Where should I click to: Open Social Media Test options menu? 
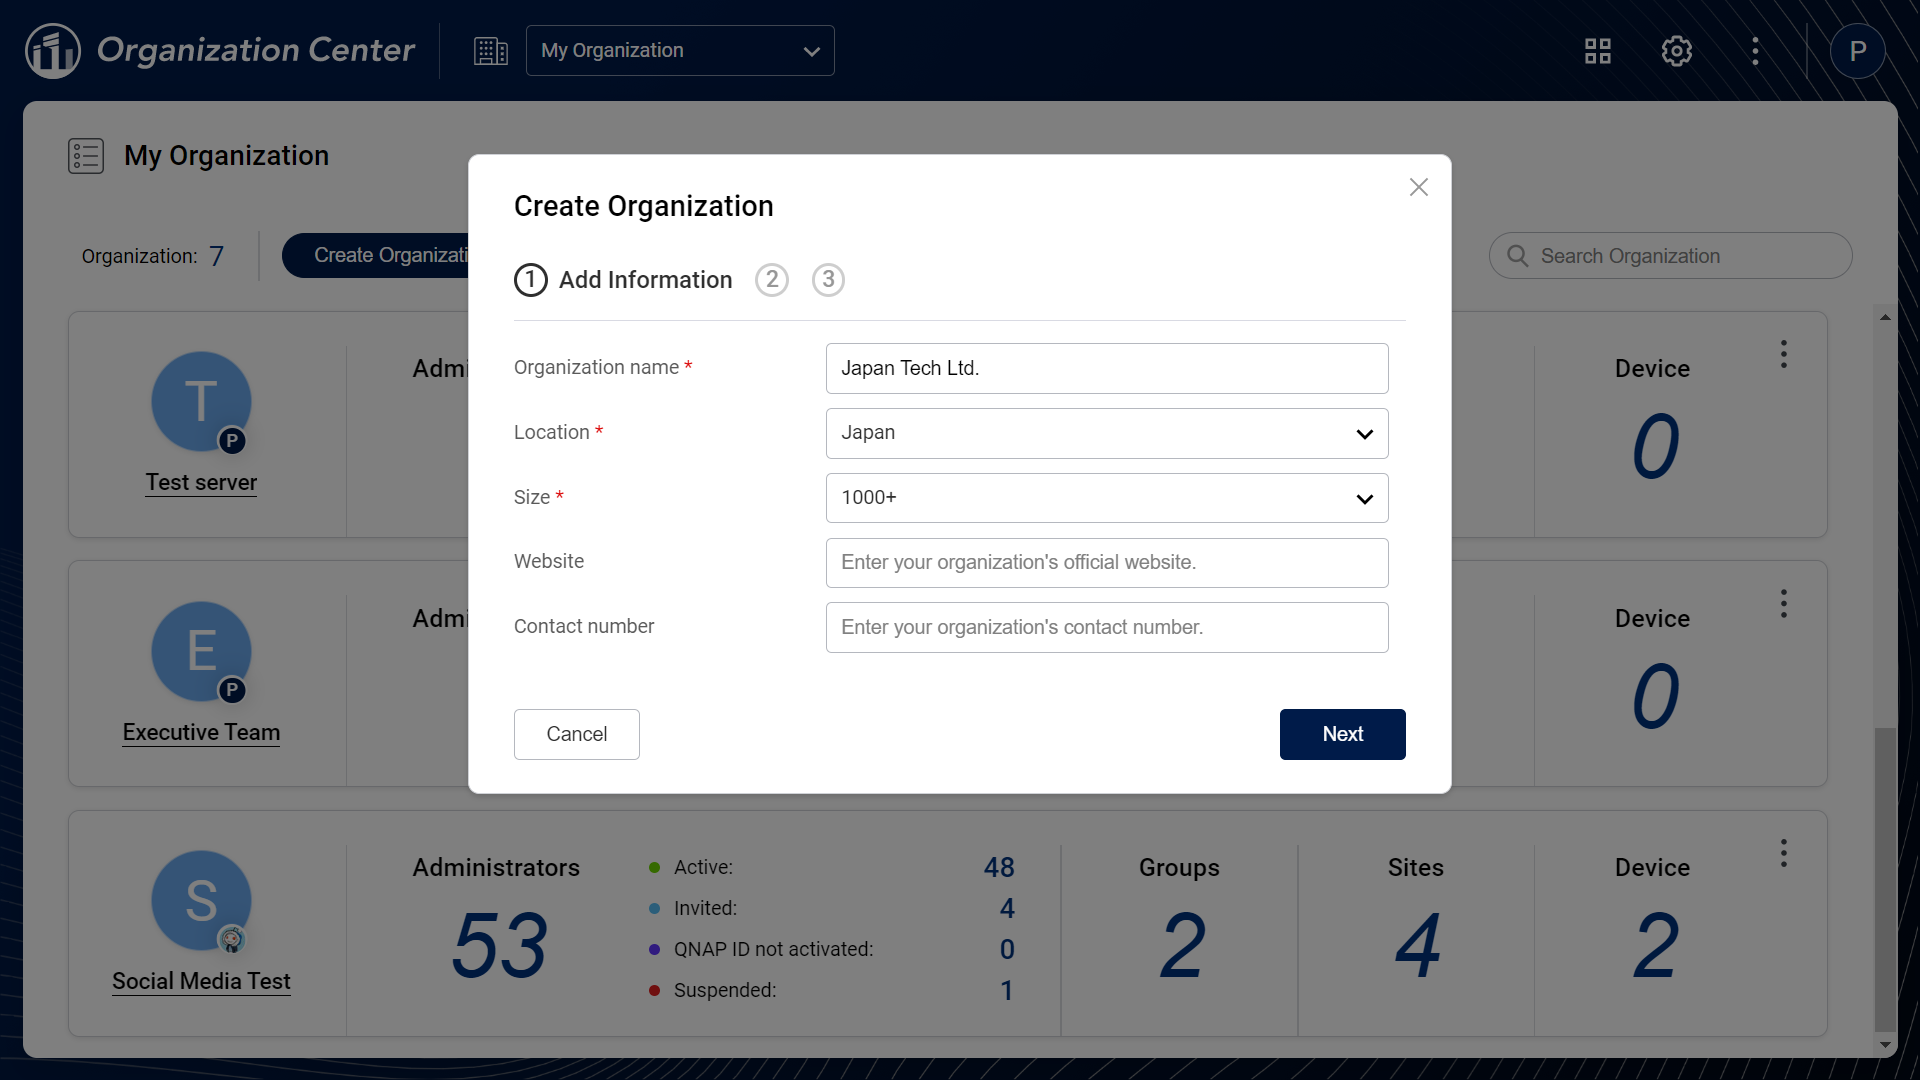click(x=1783, y=853)
